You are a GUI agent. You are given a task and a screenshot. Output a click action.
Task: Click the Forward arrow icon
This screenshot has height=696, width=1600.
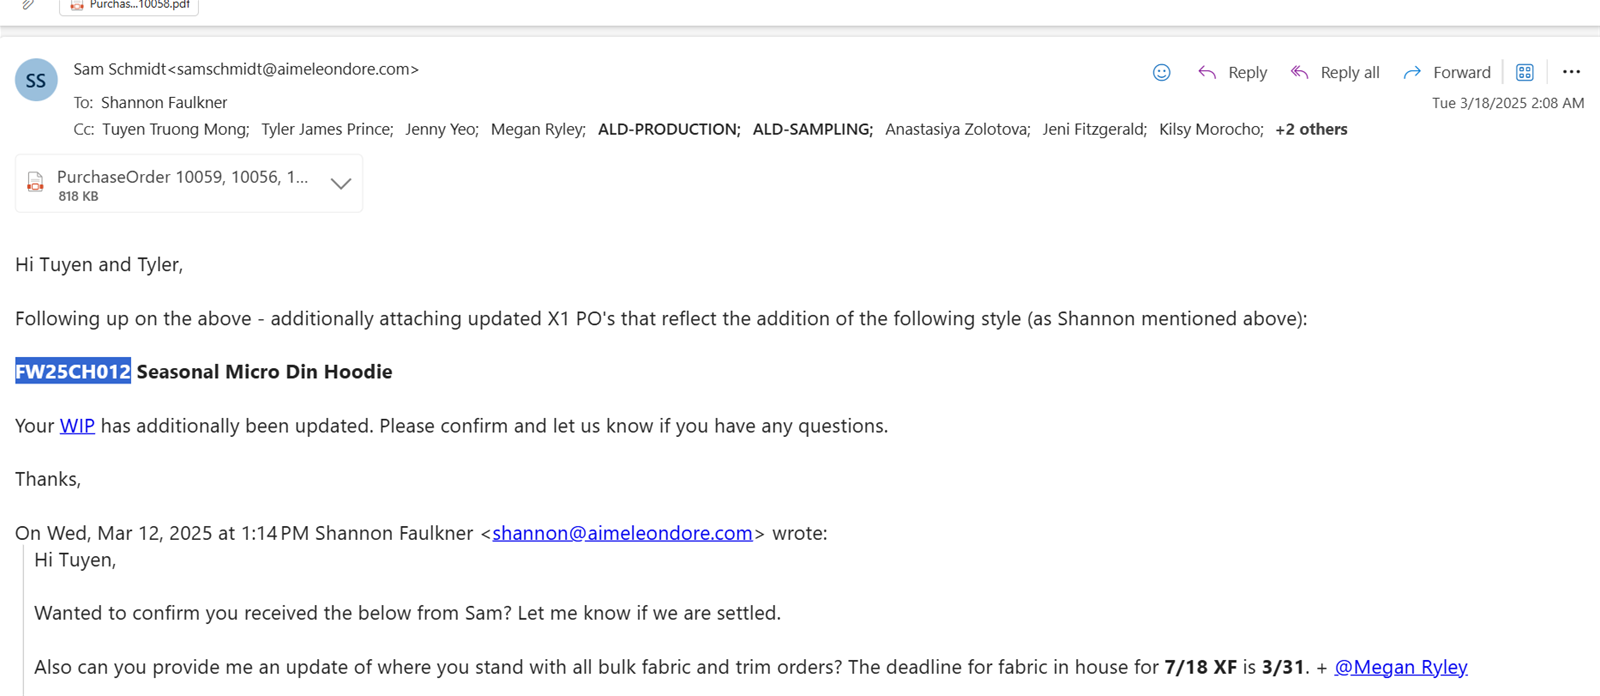coord(1412,72)
